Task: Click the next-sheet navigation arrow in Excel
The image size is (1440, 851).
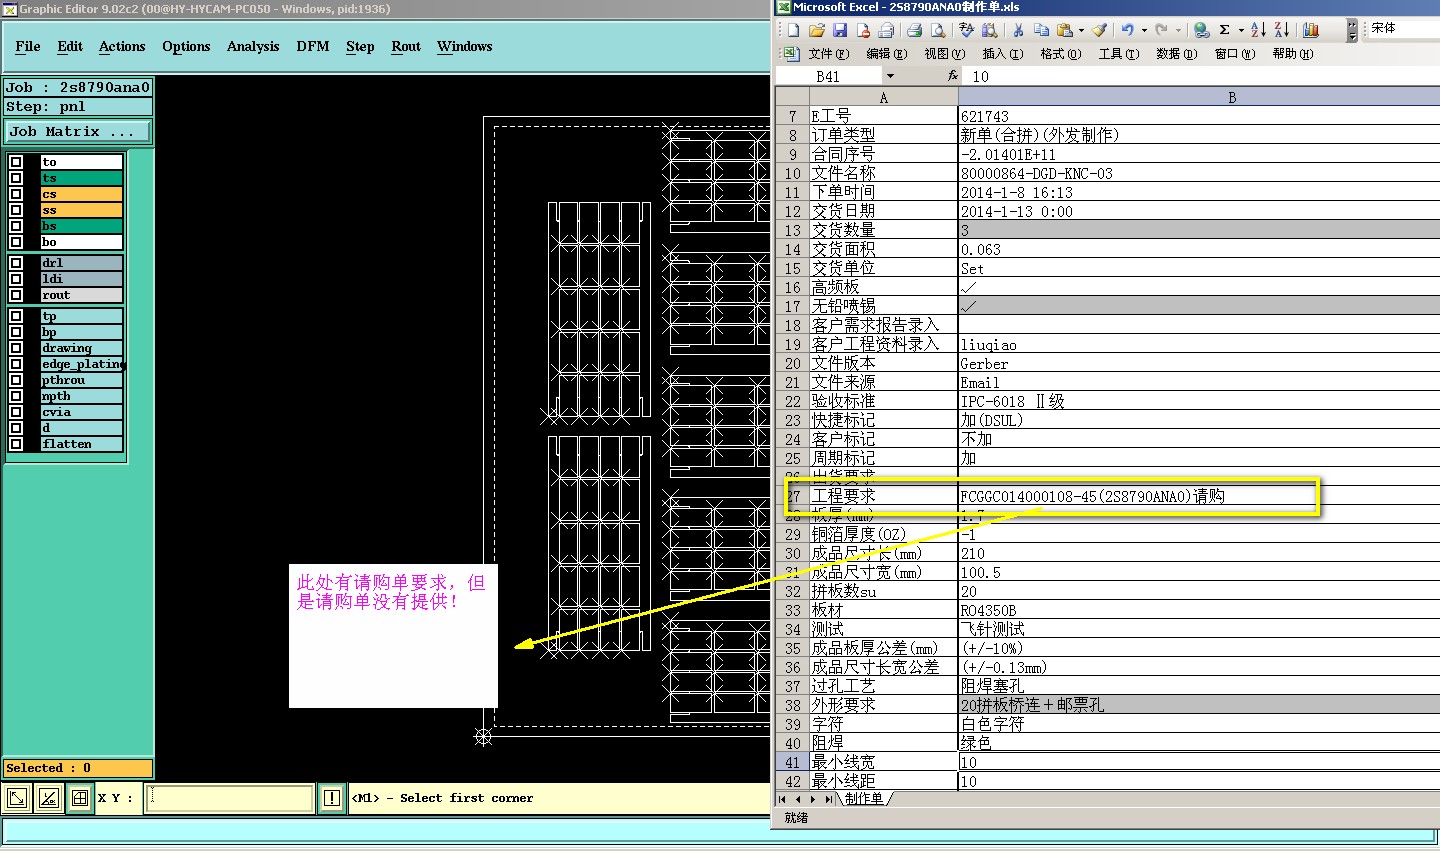Action: pos(813,799)
